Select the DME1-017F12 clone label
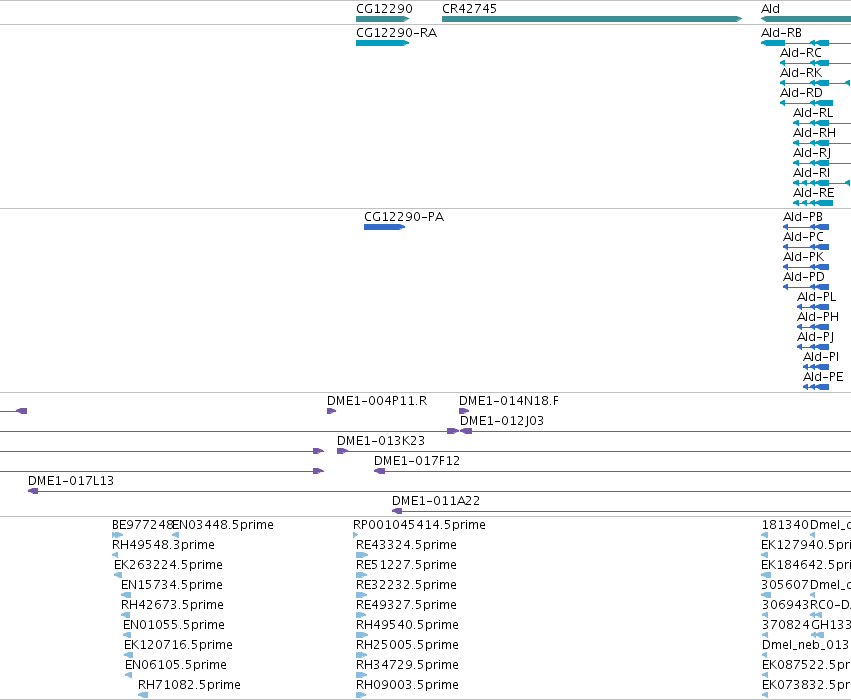851x700 pixels. tap(417, 461)
